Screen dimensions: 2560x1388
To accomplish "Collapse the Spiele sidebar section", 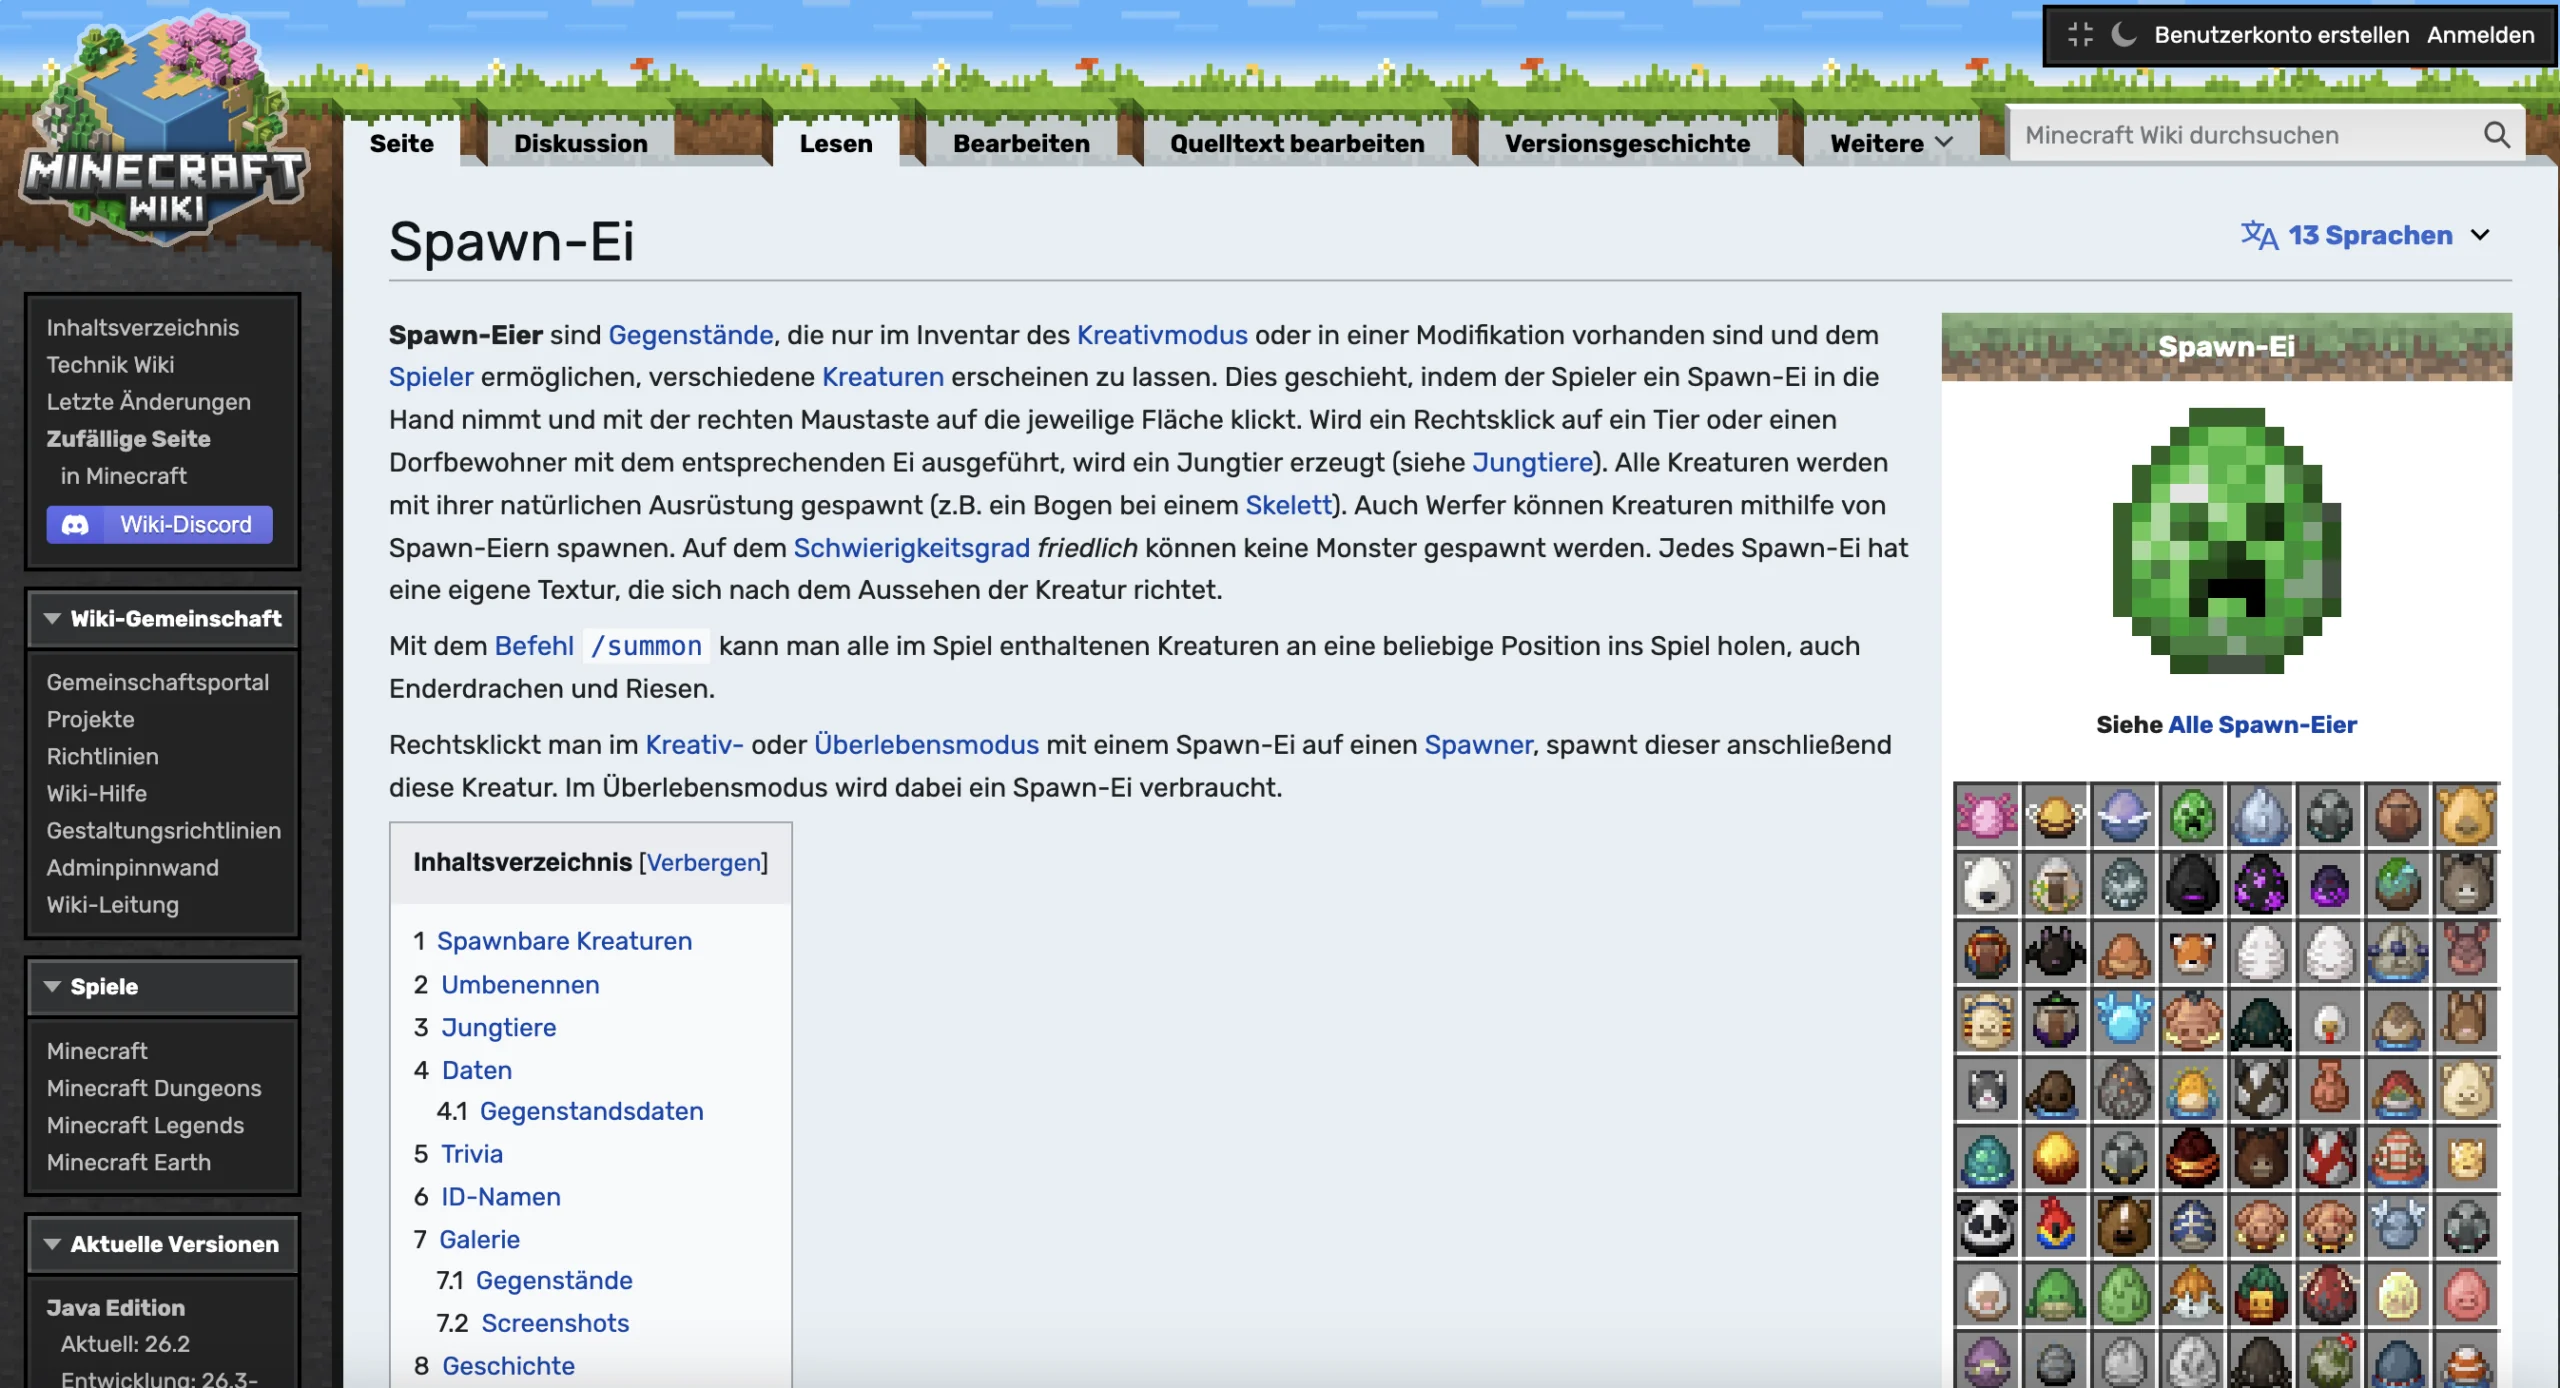I will [162, 987].
